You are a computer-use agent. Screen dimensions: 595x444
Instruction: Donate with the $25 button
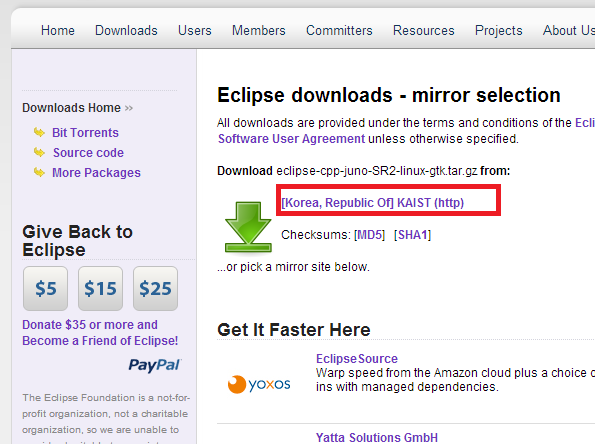click(156, 288)
